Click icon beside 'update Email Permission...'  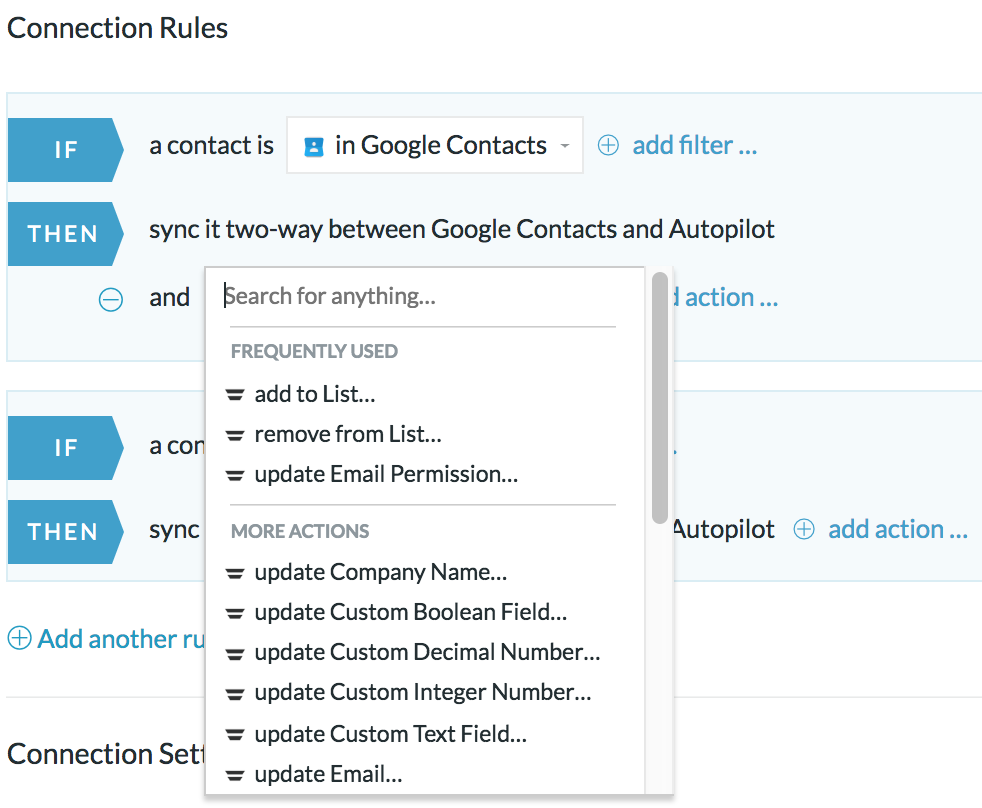(235, 476)
